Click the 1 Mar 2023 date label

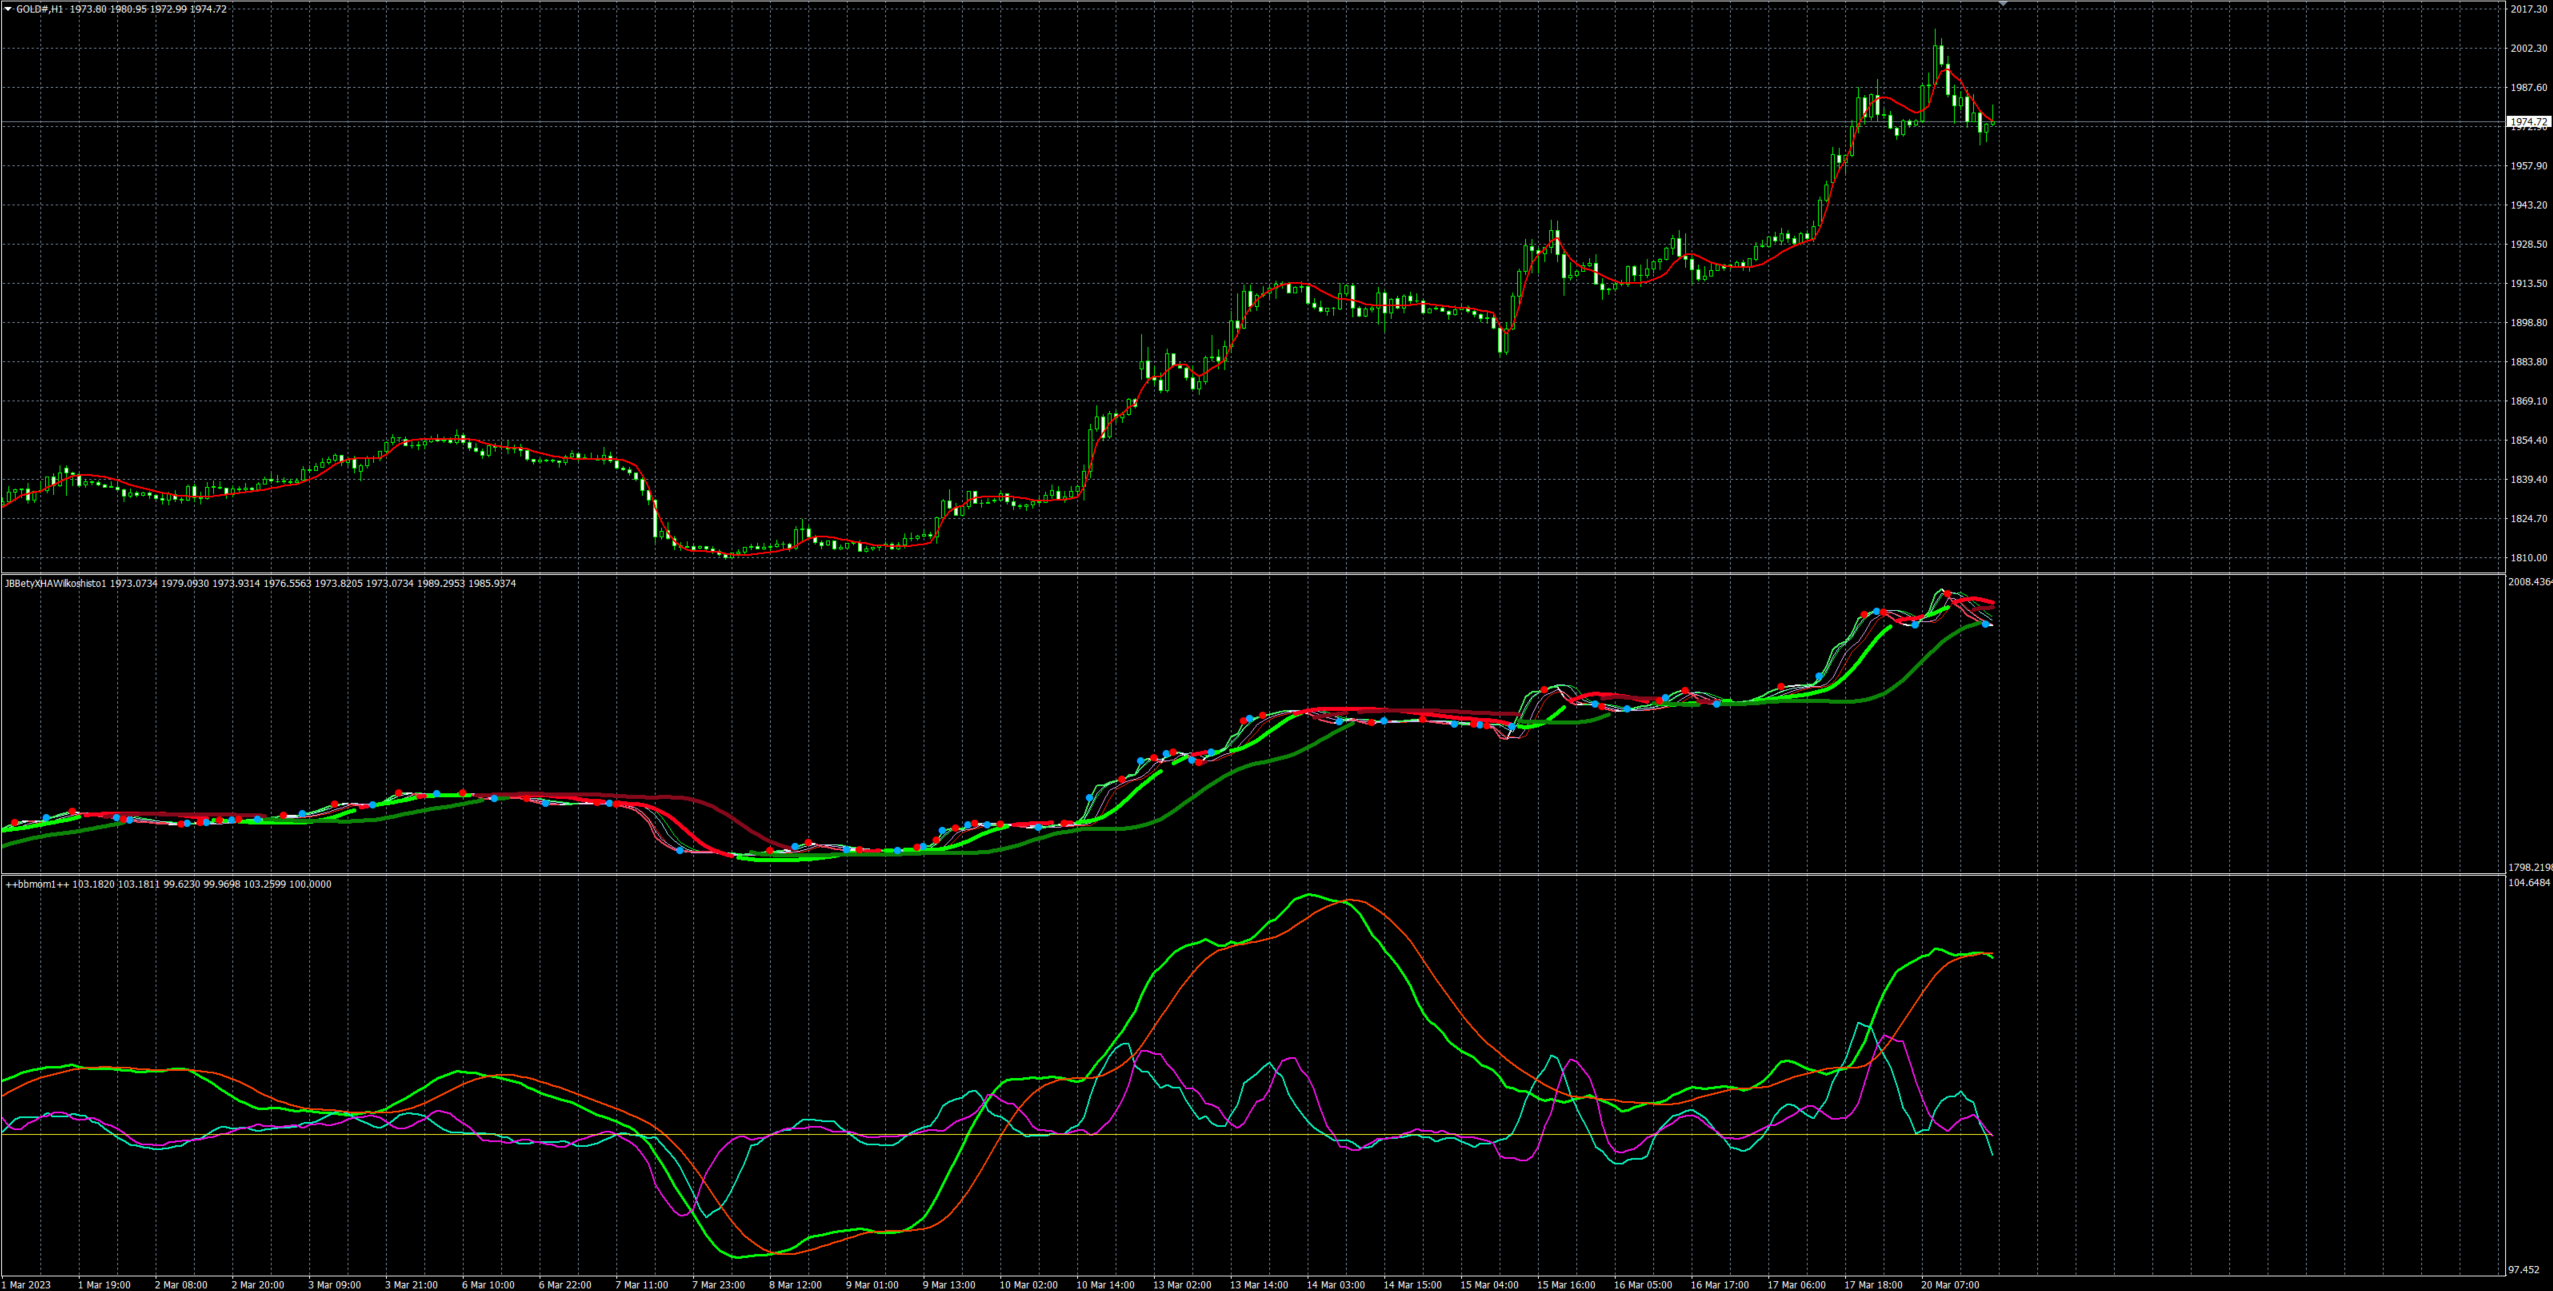point(27,1285)
